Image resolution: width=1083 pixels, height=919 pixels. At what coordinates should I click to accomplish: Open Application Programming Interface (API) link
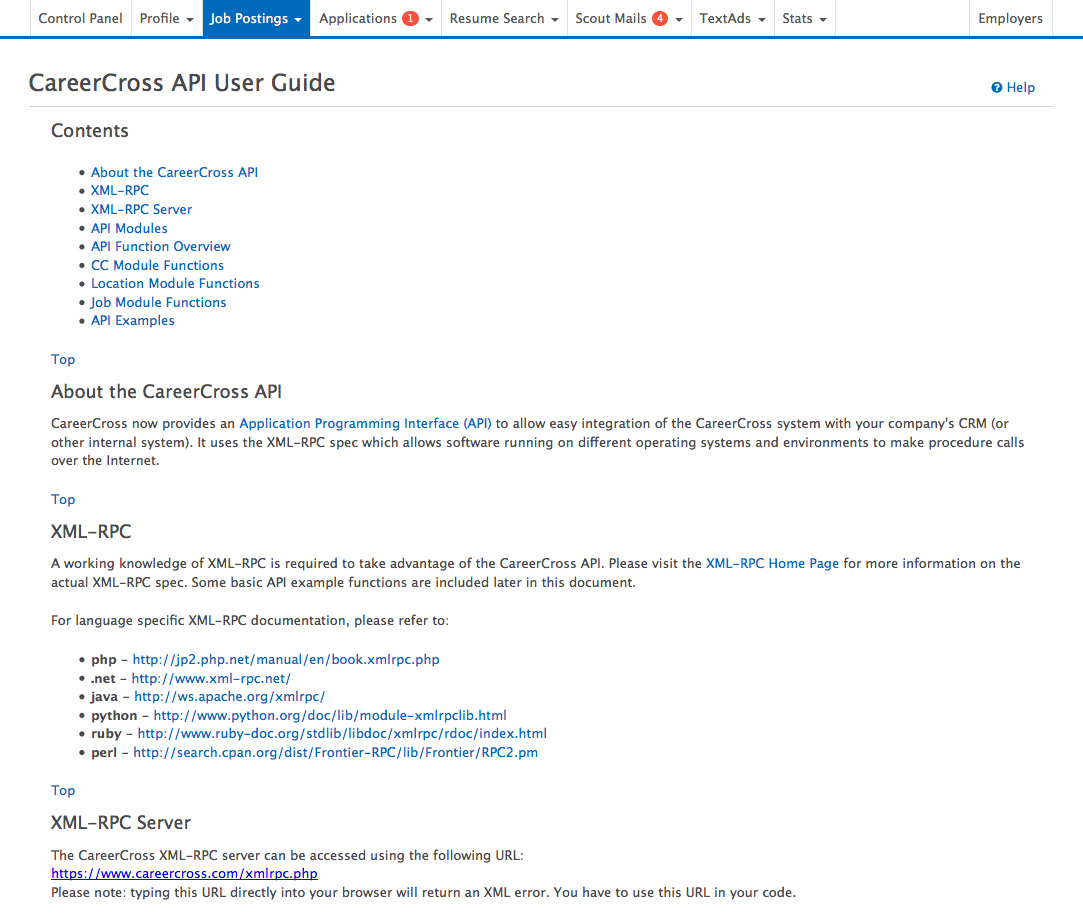[365, 423]
